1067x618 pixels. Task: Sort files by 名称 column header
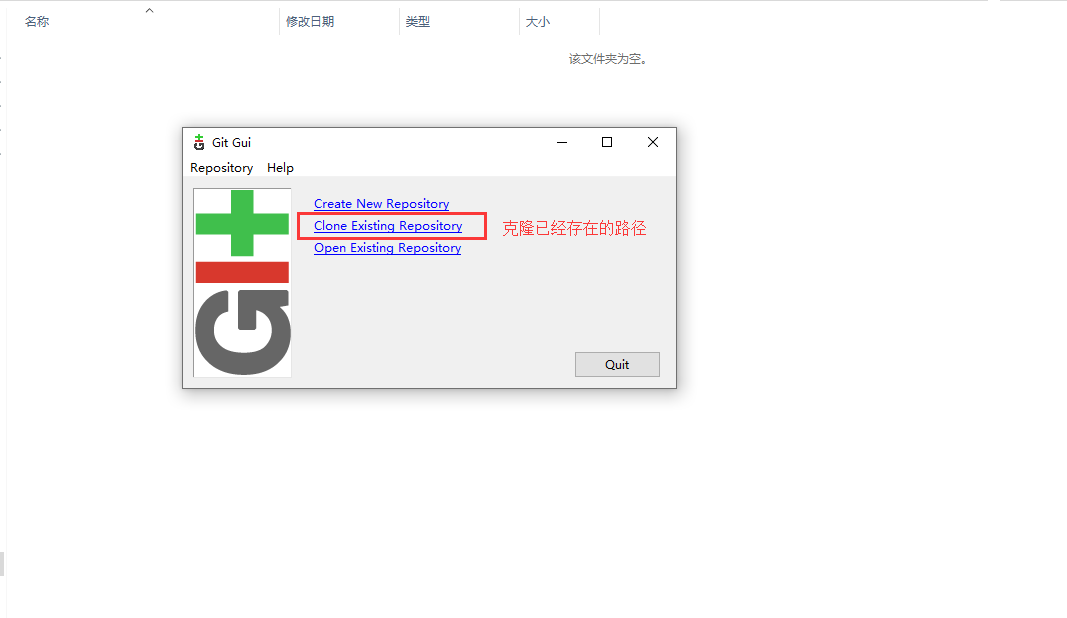[x=37, y=22]
